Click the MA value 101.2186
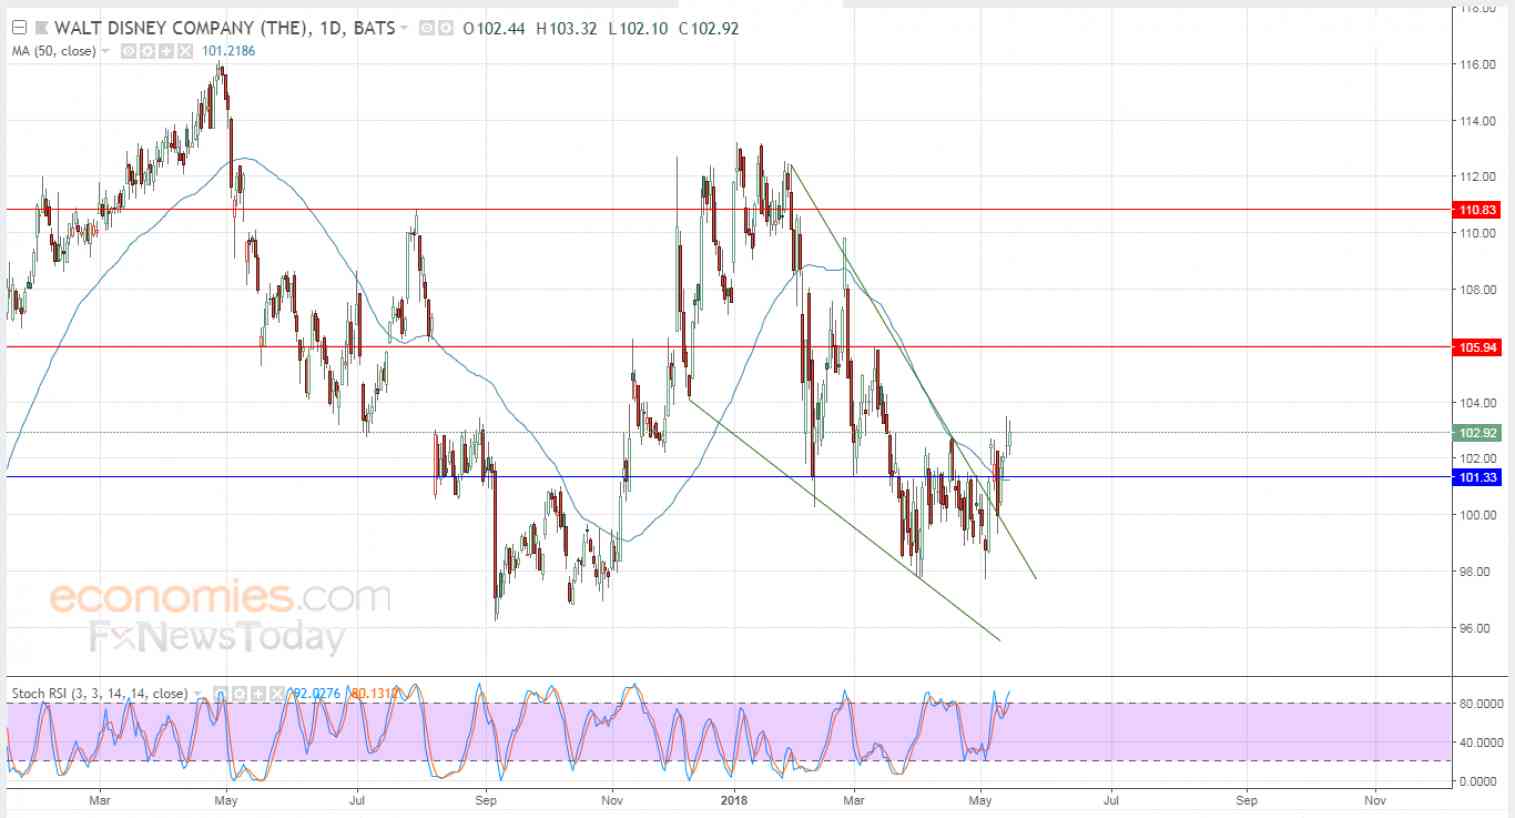 (229, 51)
